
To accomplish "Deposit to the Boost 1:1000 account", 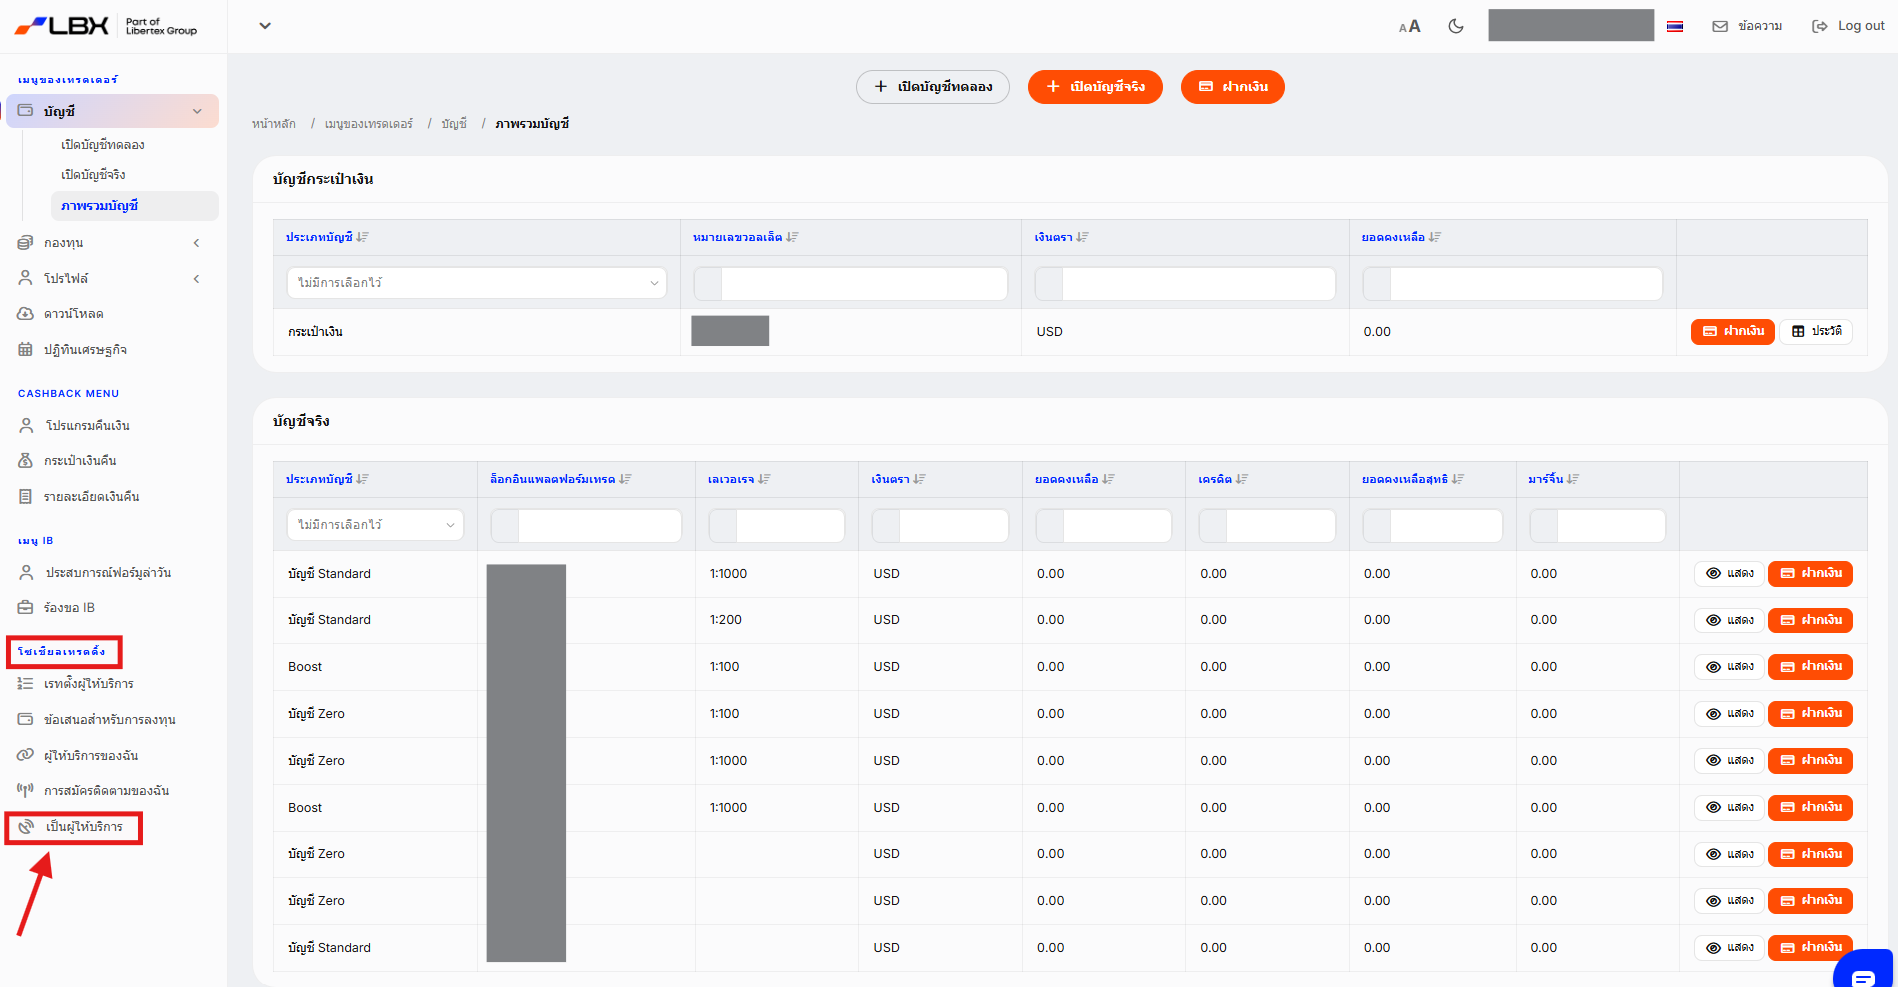I will tap(1811, 808).
